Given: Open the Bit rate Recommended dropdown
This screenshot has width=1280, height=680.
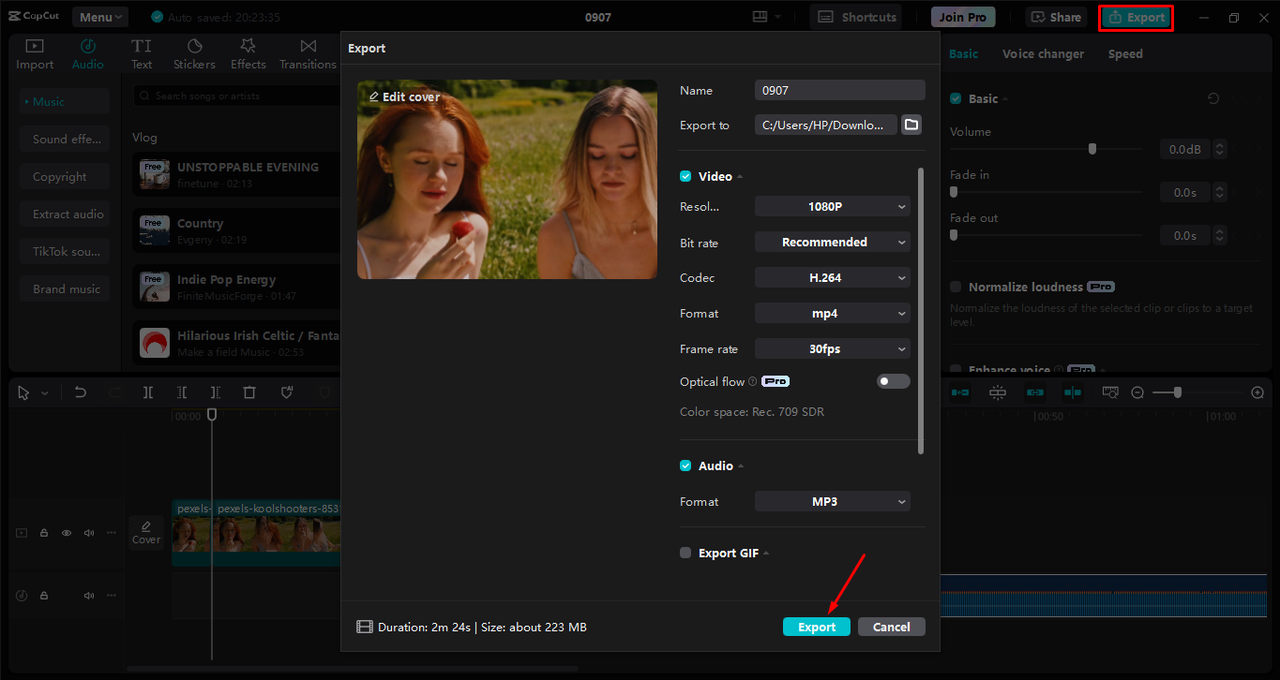Looking at the screenshot, I should click(x=832, y=242).
